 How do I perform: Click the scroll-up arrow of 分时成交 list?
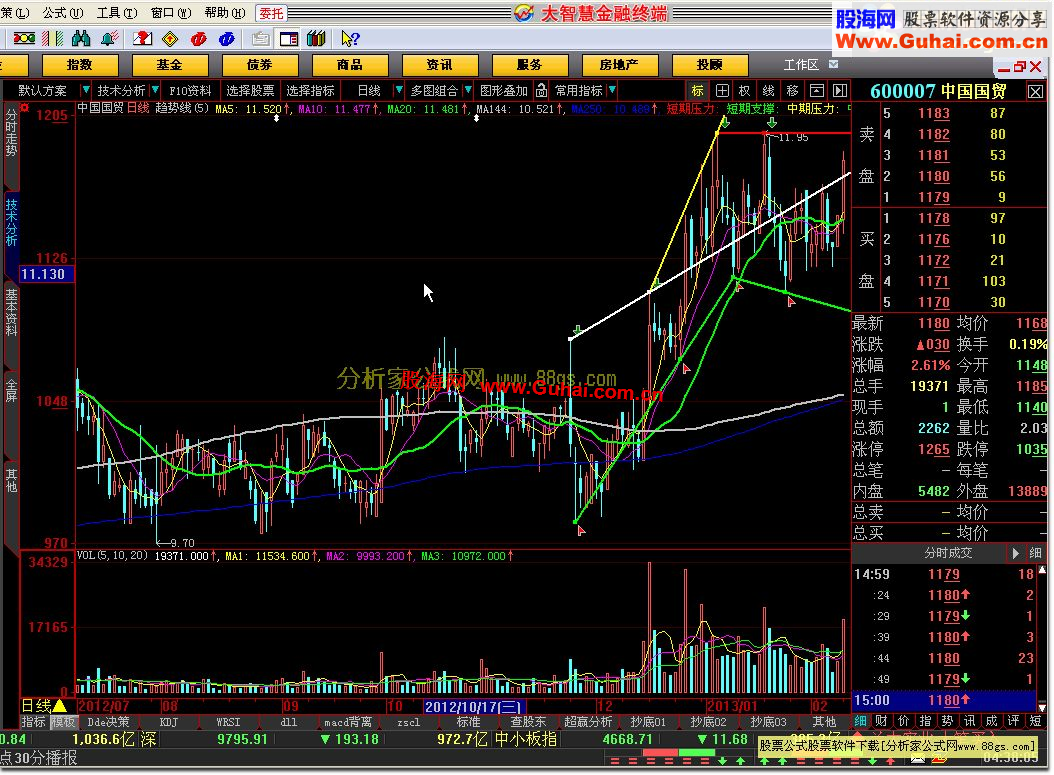(1042, 570)
